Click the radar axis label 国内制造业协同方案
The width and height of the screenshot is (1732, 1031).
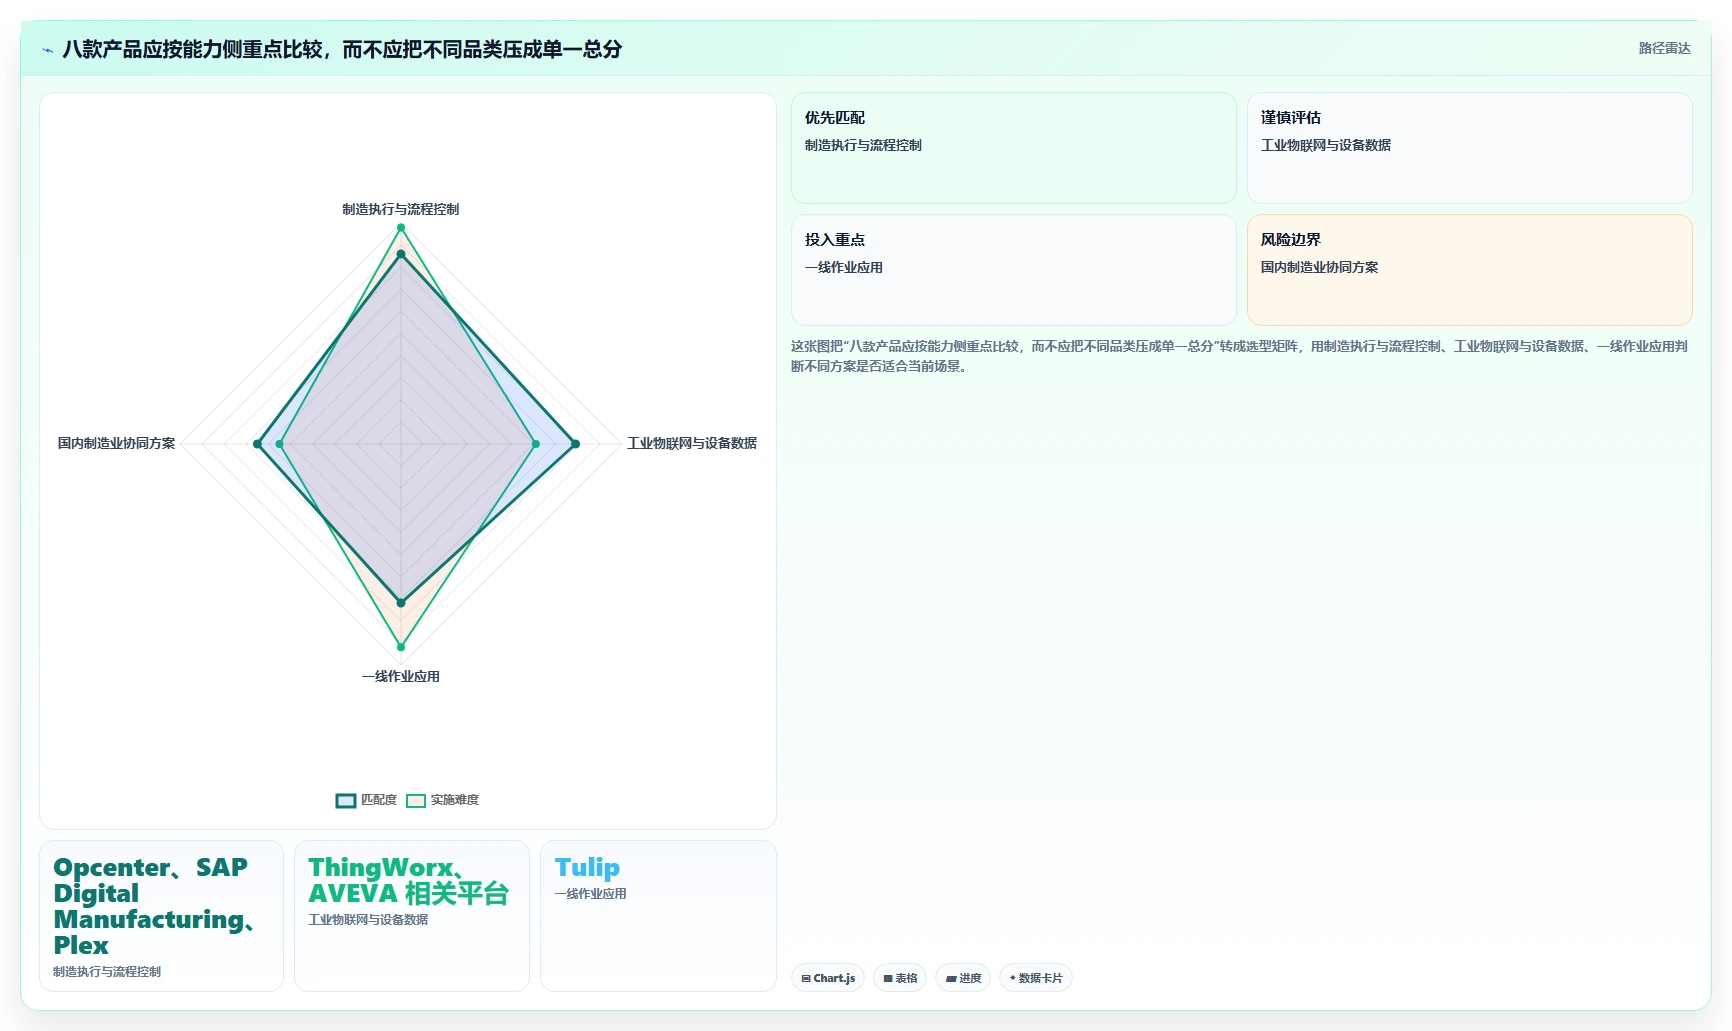116,443
